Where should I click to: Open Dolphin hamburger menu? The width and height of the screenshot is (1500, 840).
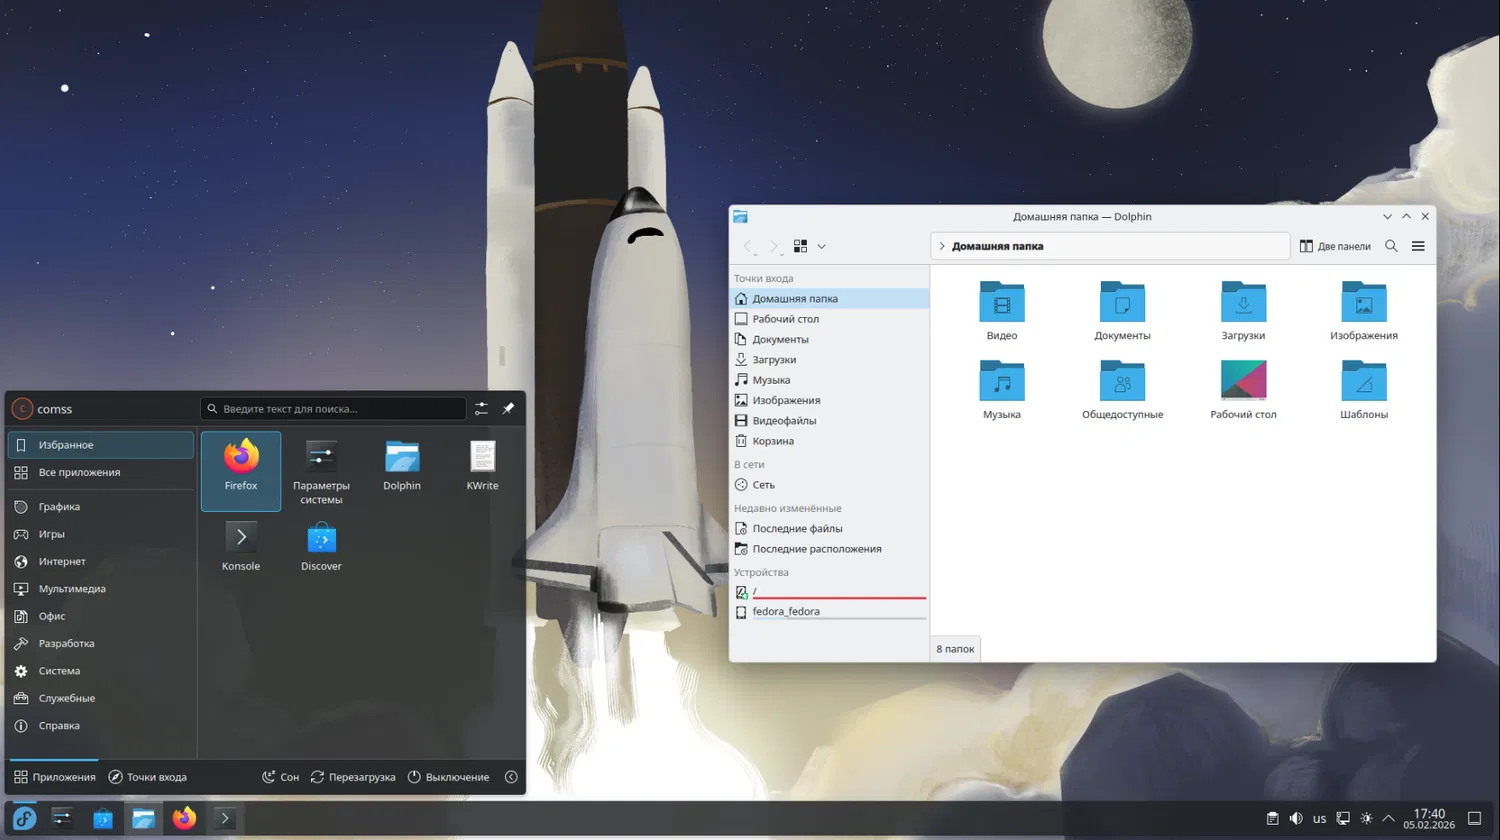point(1418,246)
